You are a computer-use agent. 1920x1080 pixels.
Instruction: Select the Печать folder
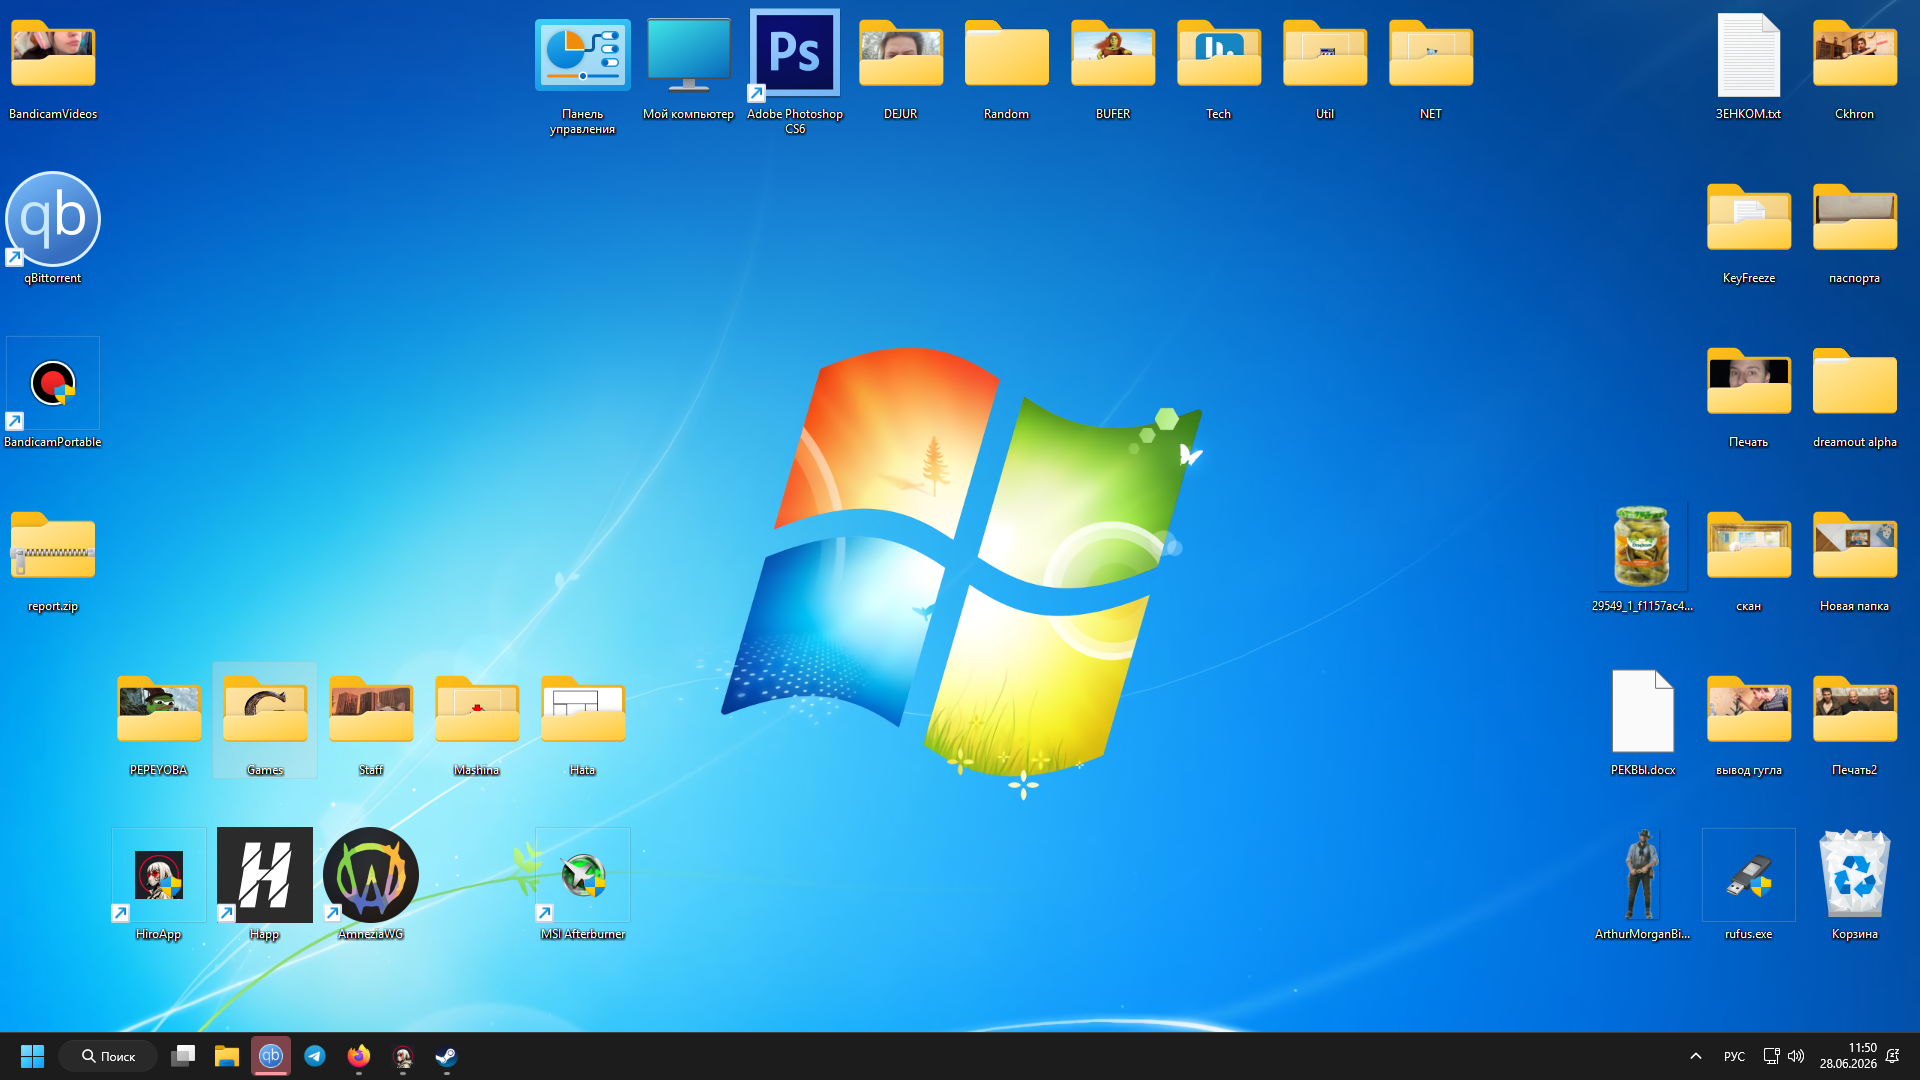coord(1749,394)
